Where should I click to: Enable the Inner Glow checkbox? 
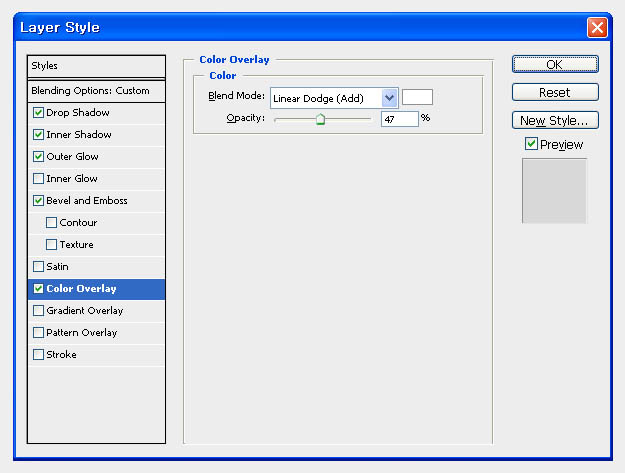pyautogui.click(x=38, y=179)
